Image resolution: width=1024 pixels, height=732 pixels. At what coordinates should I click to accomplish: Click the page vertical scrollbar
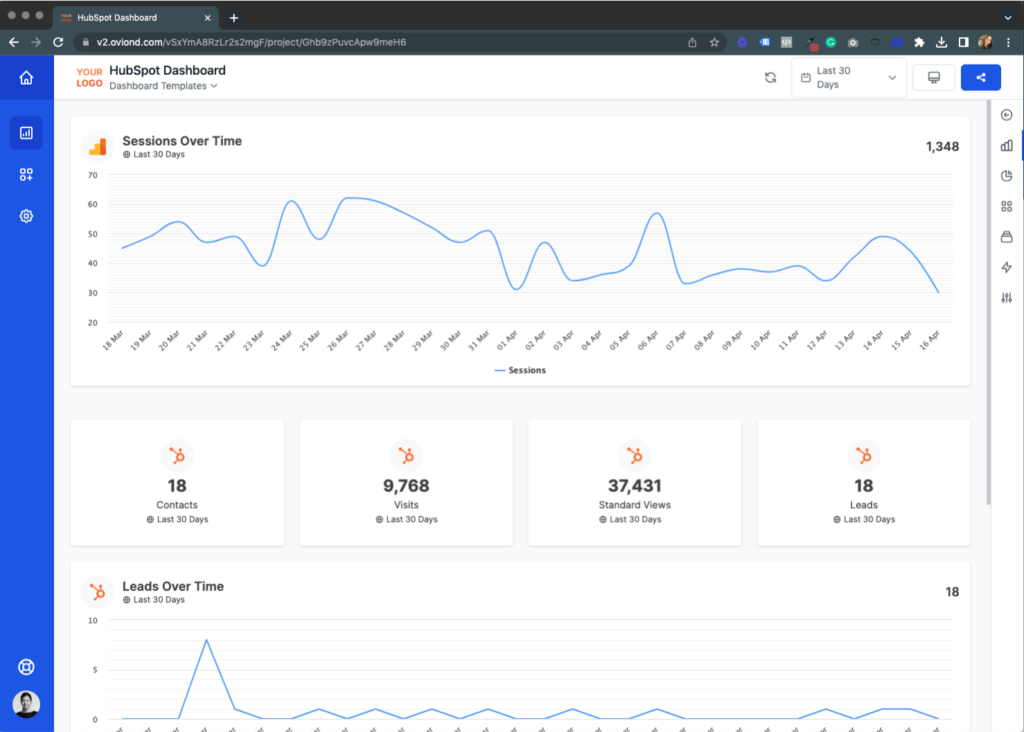[989, 302]
